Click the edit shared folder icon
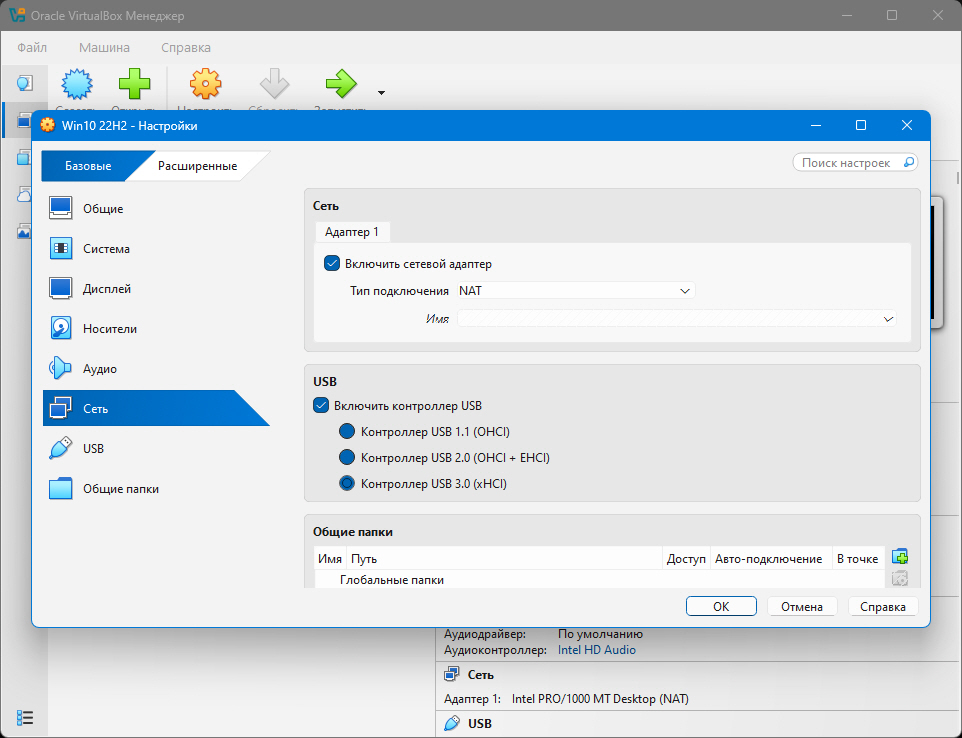Viewport: 962px width, 738px height. (899, 578)
